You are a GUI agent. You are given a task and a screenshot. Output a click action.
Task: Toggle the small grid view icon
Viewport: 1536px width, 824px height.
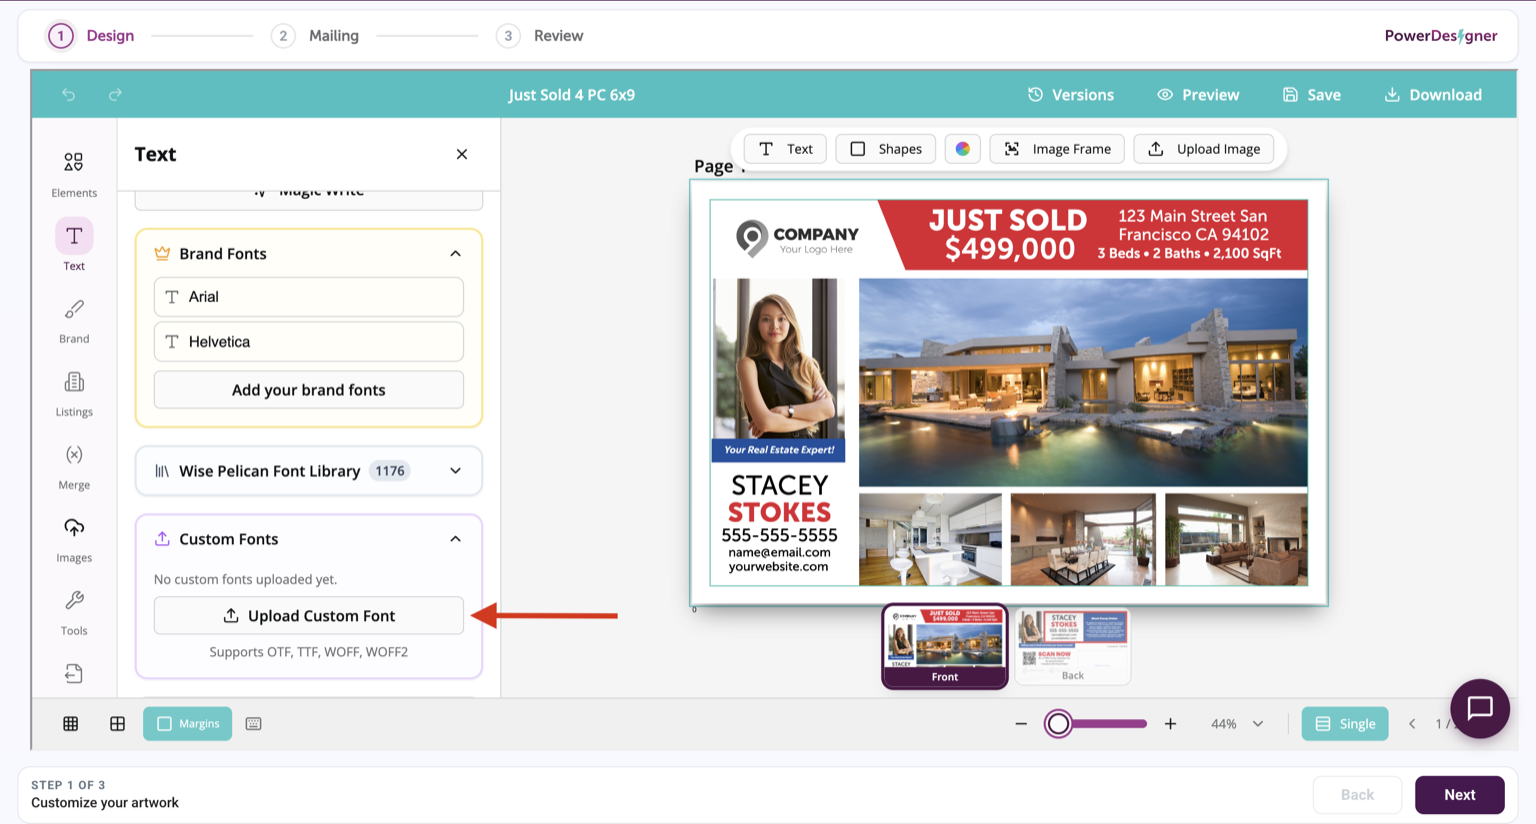coord(71,723)
